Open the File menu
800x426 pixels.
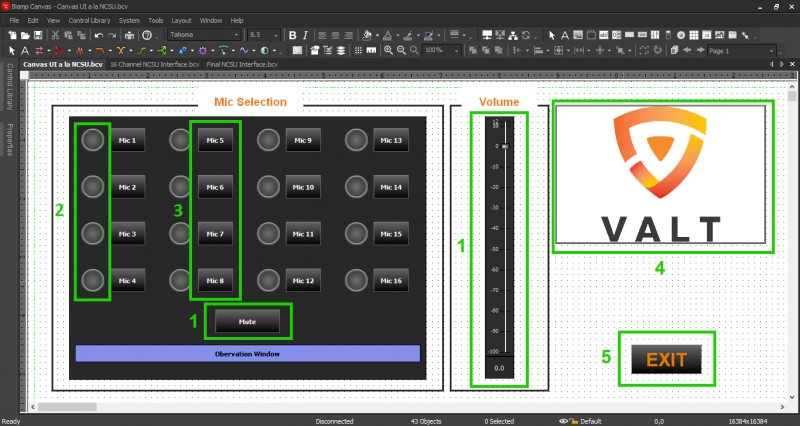tap(14, 20)
